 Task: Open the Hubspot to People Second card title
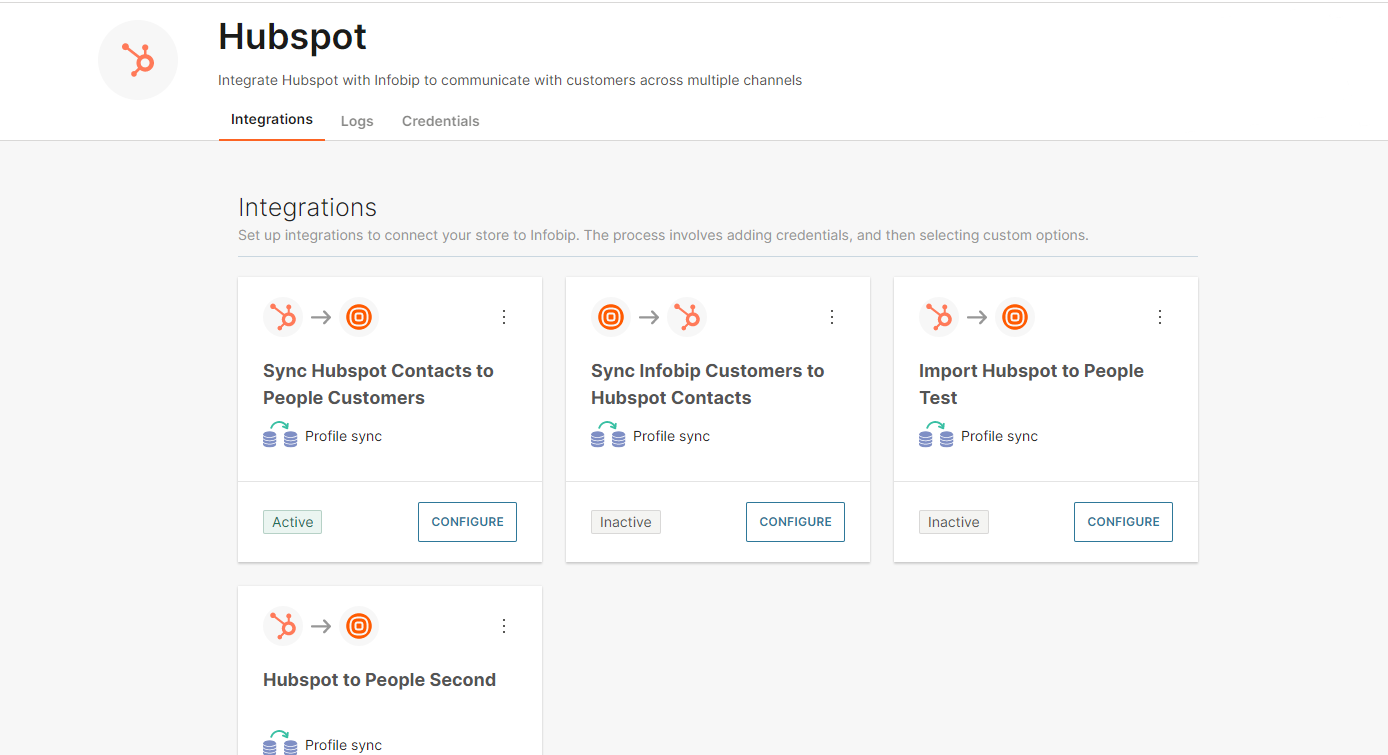pos(379,680)
